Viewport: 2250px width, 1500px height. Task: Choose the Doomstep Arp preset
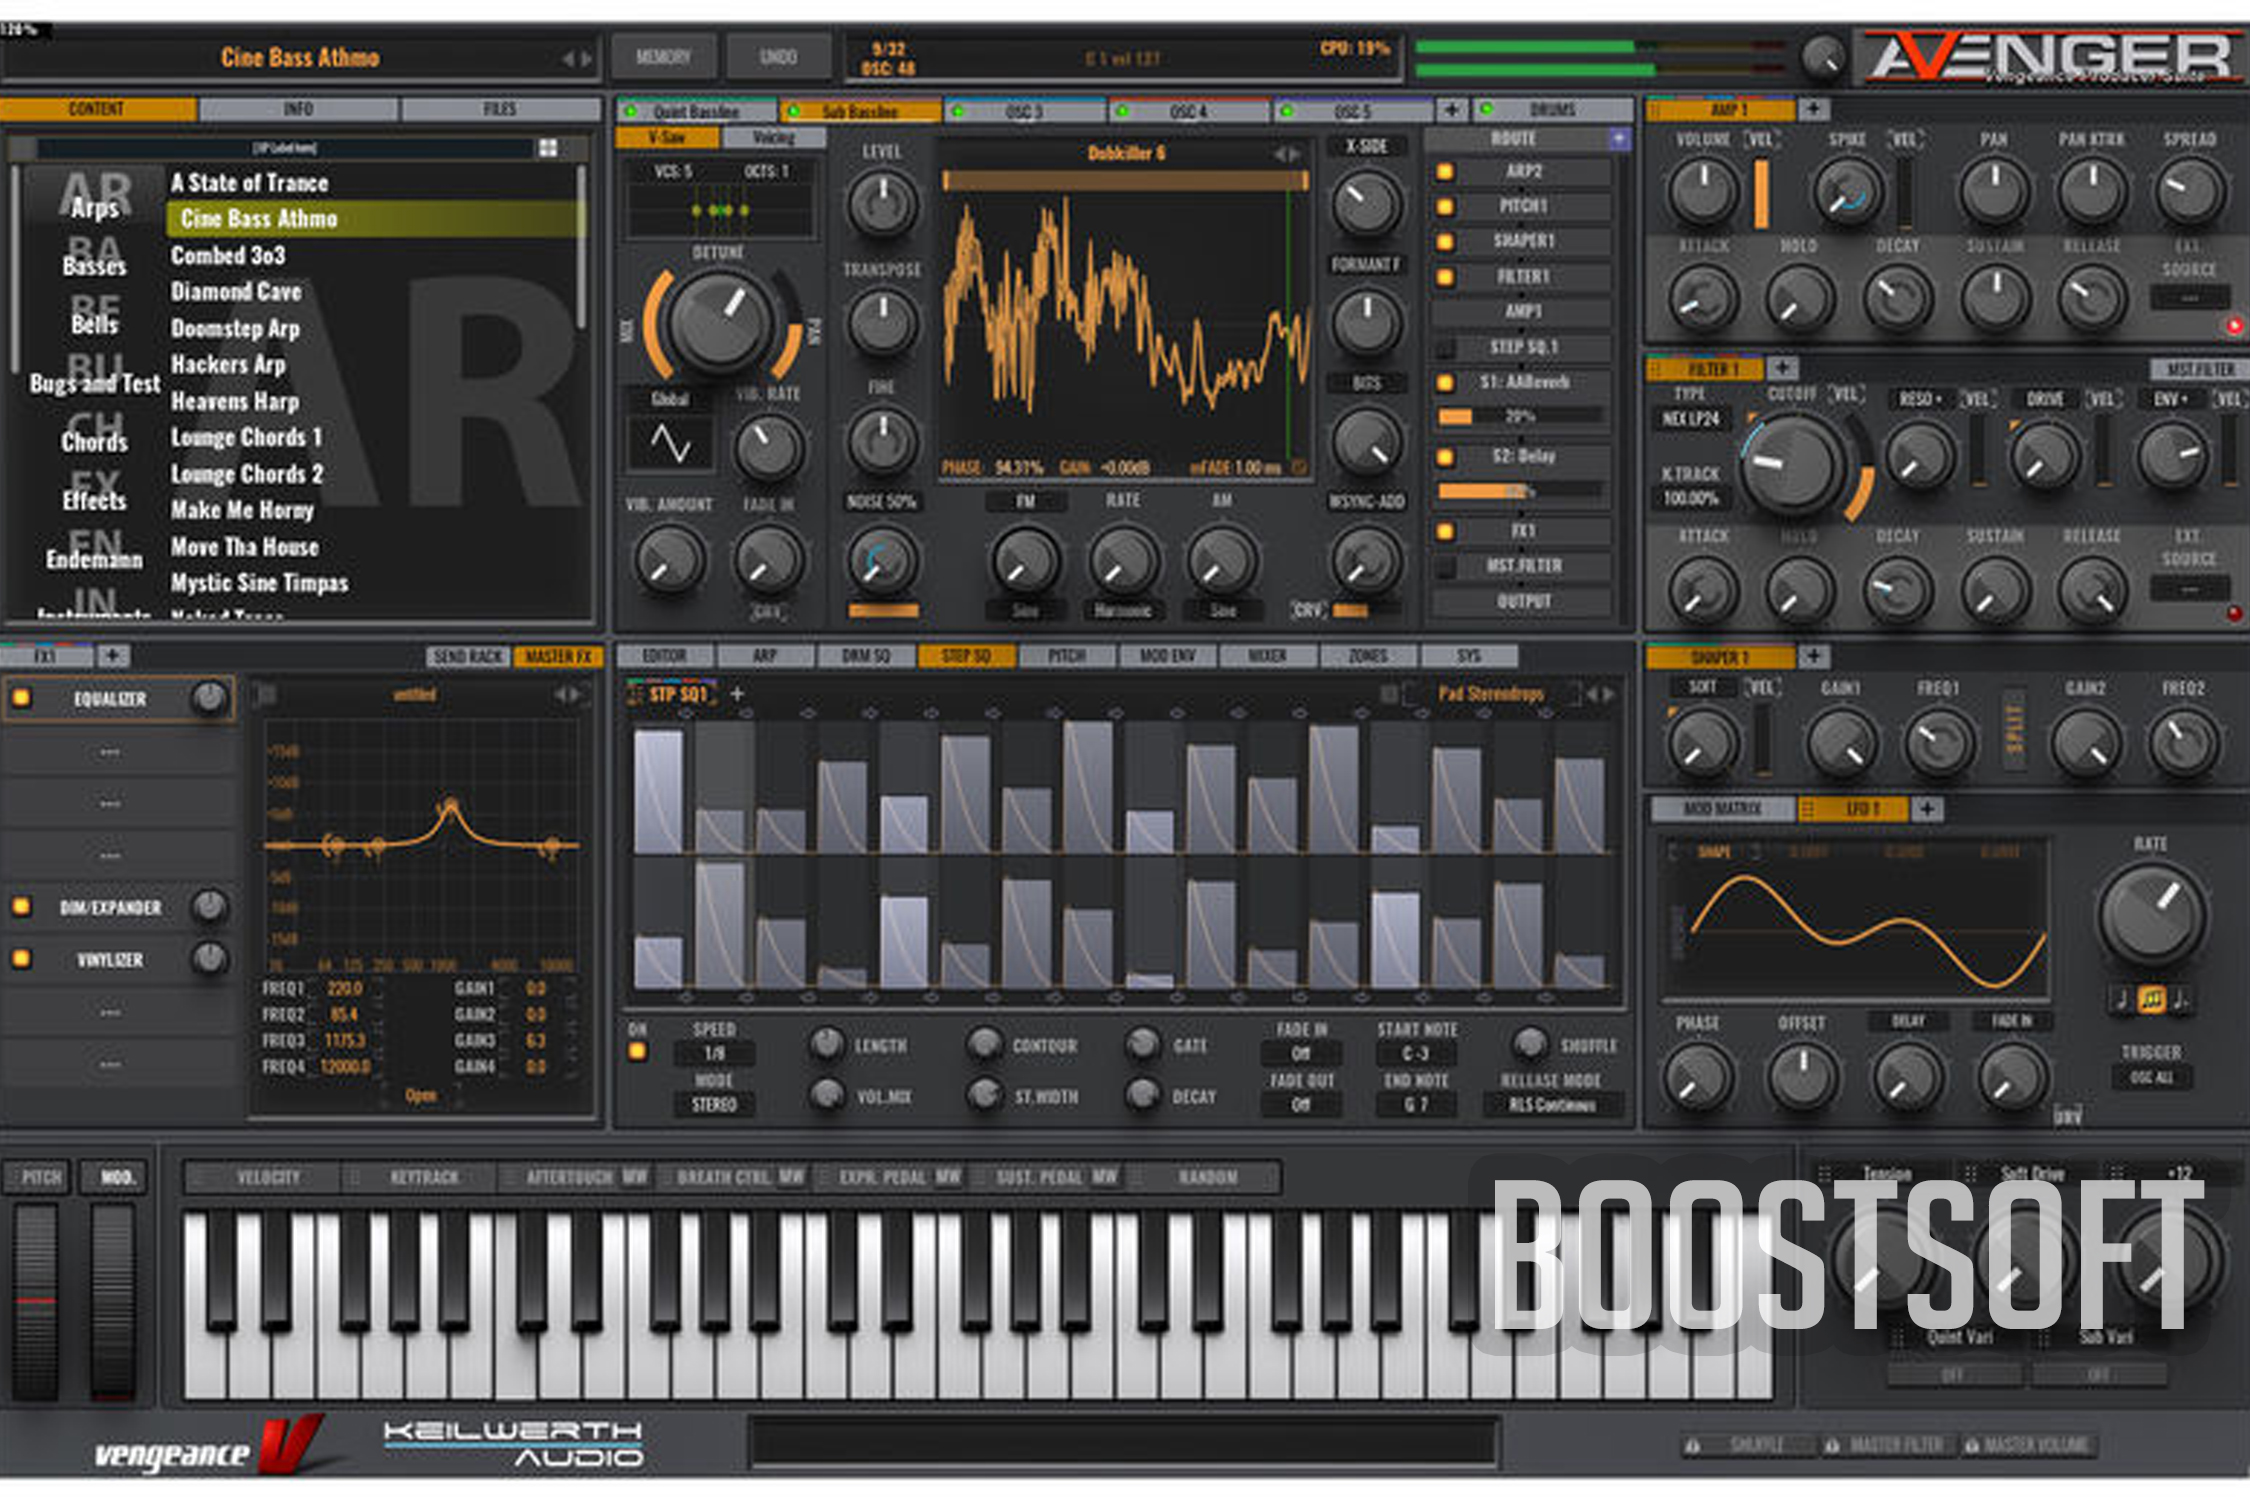(235, 328)
